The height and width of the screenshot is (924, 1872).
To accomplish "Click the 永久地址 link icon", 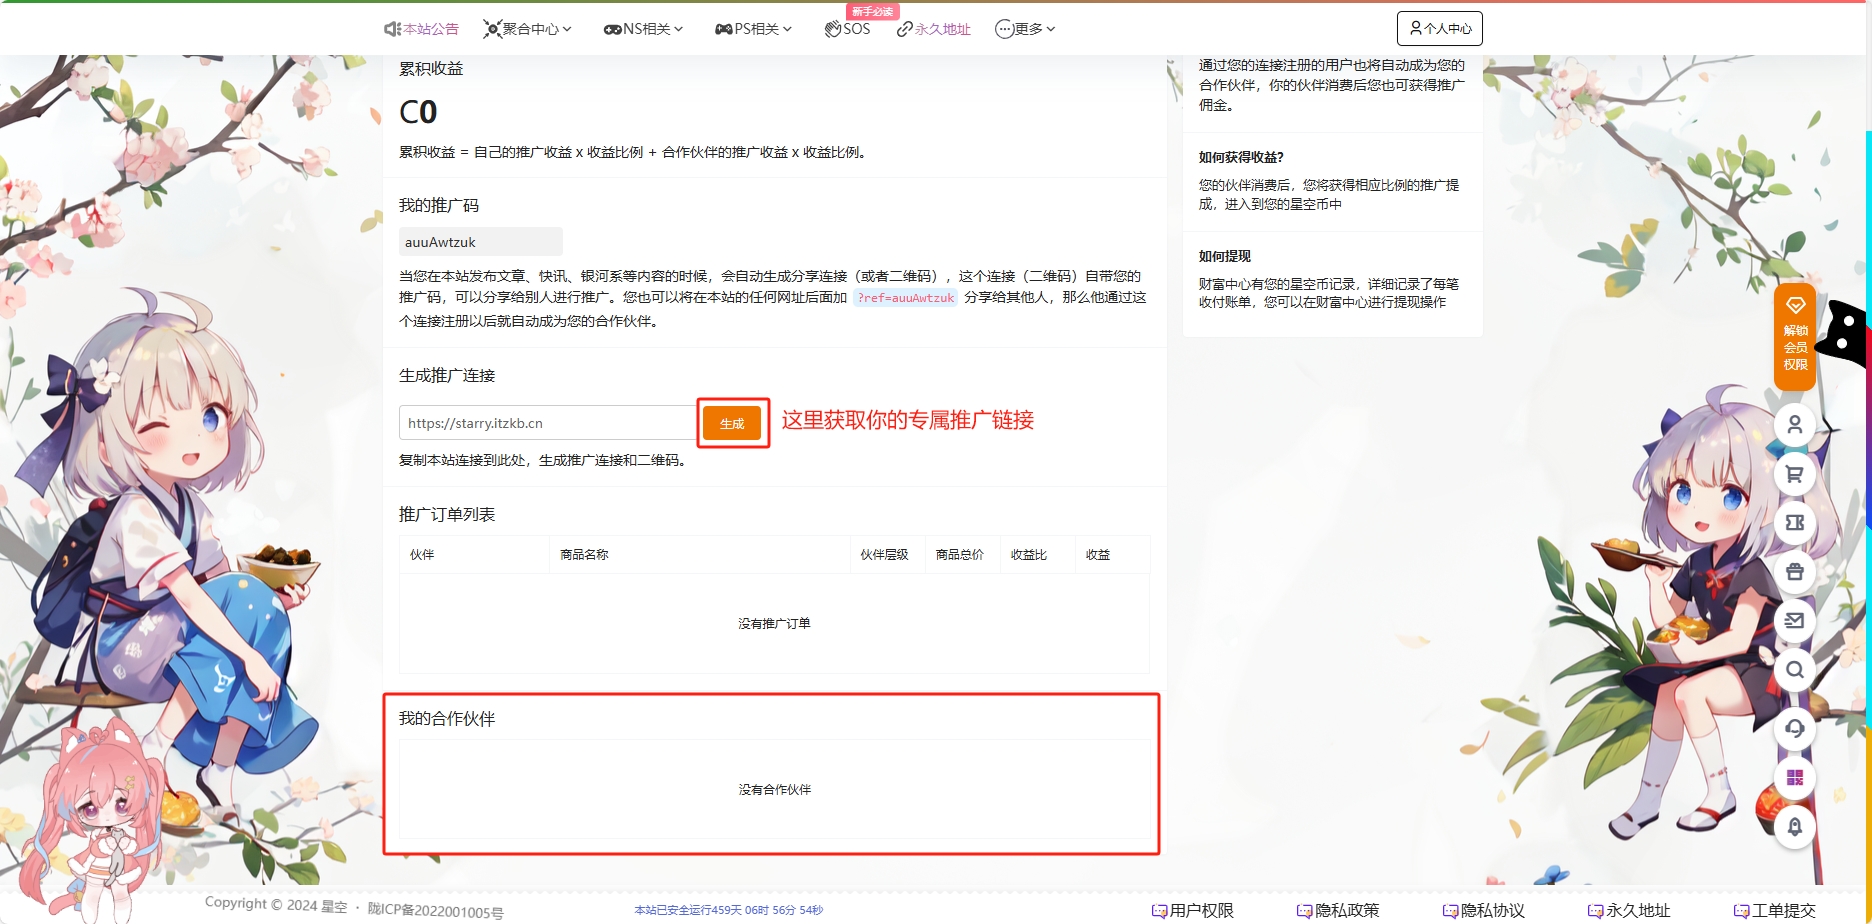I will coord(934,29).
